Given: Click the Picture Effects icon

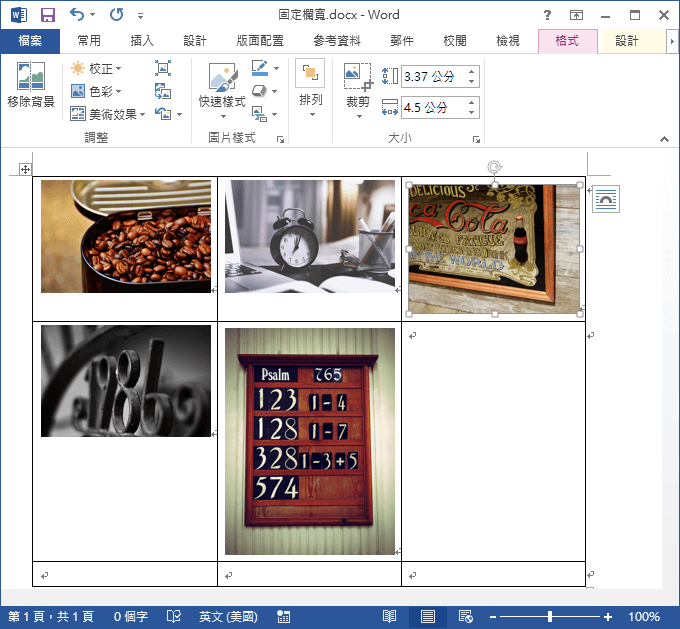Looking at the screenshot, I should click(x=259, y=91).
